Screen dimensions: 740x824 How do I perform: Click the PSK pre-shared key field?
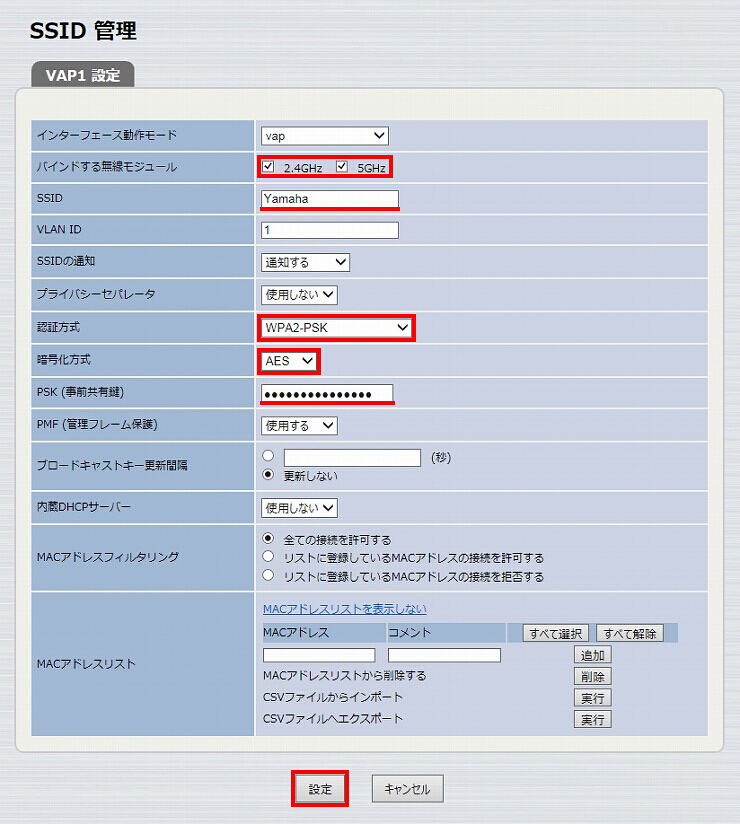click(327, 394)
